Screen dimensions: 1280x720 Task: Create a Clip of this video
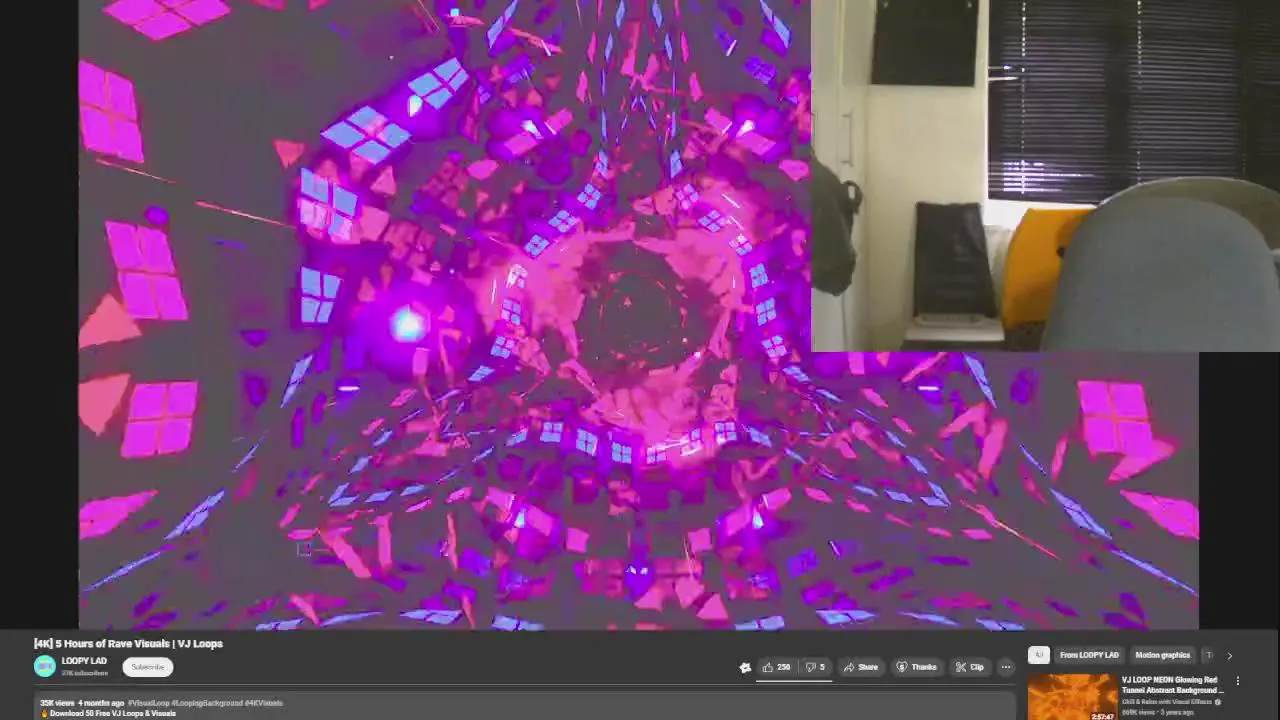[x=969, y=667]
